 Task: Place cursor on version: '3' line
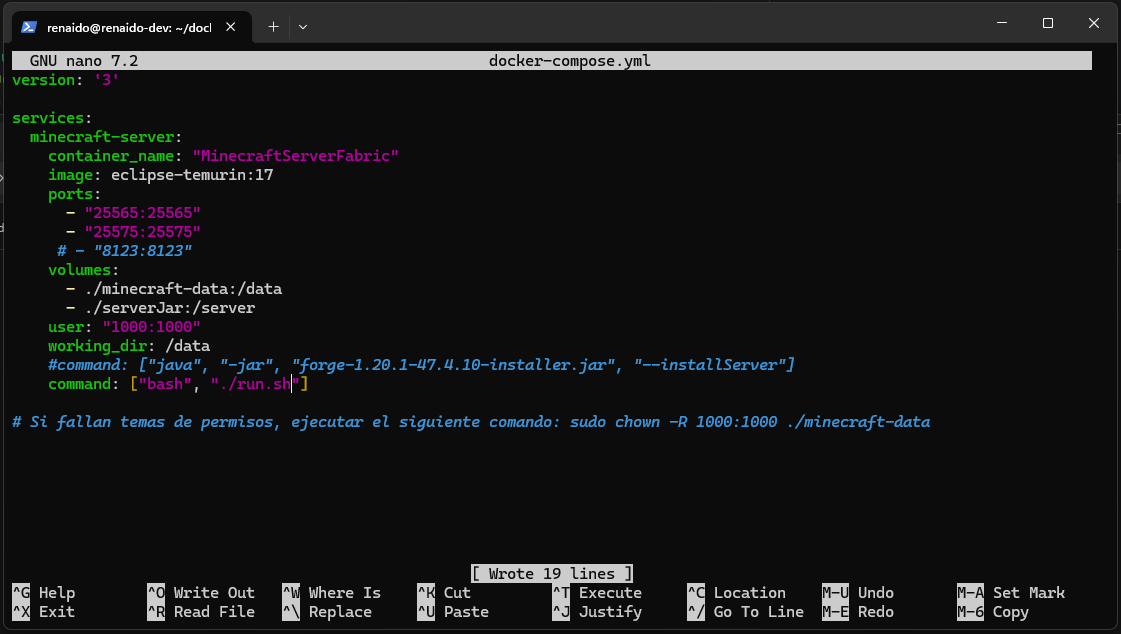(x=65, y=80)
